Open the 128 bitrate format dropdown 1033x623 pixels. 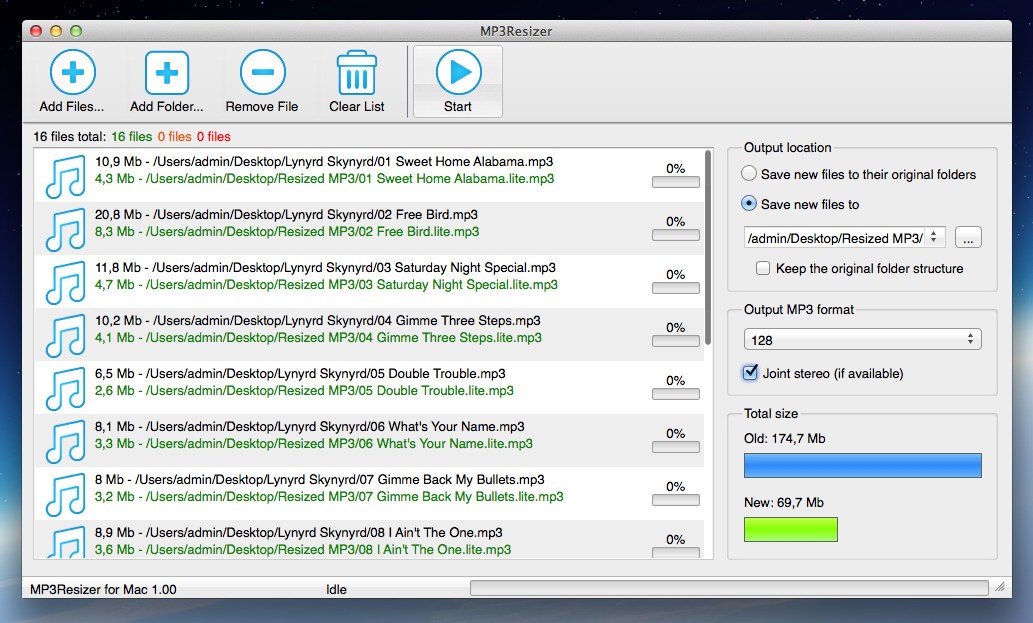(862, 340)
